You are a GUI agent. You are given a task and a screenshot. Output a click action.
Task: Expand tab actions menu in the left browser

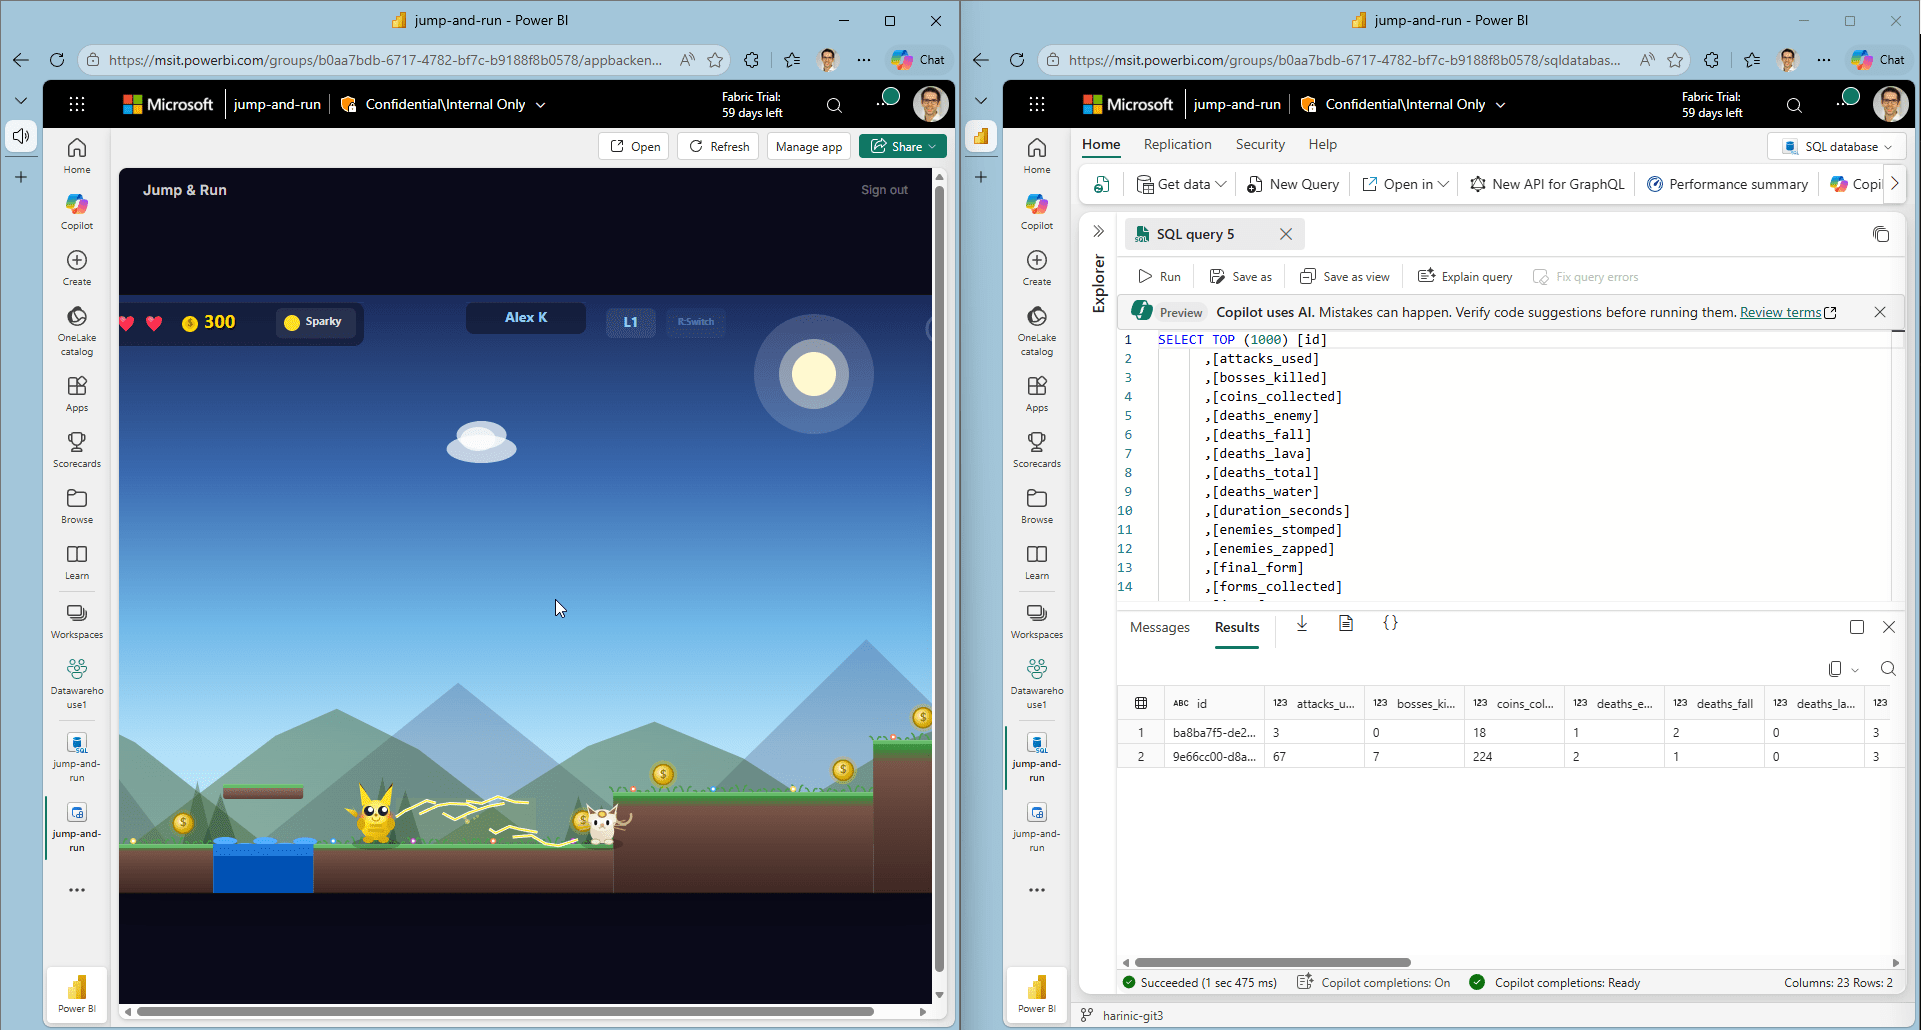[x=21, y=100]
